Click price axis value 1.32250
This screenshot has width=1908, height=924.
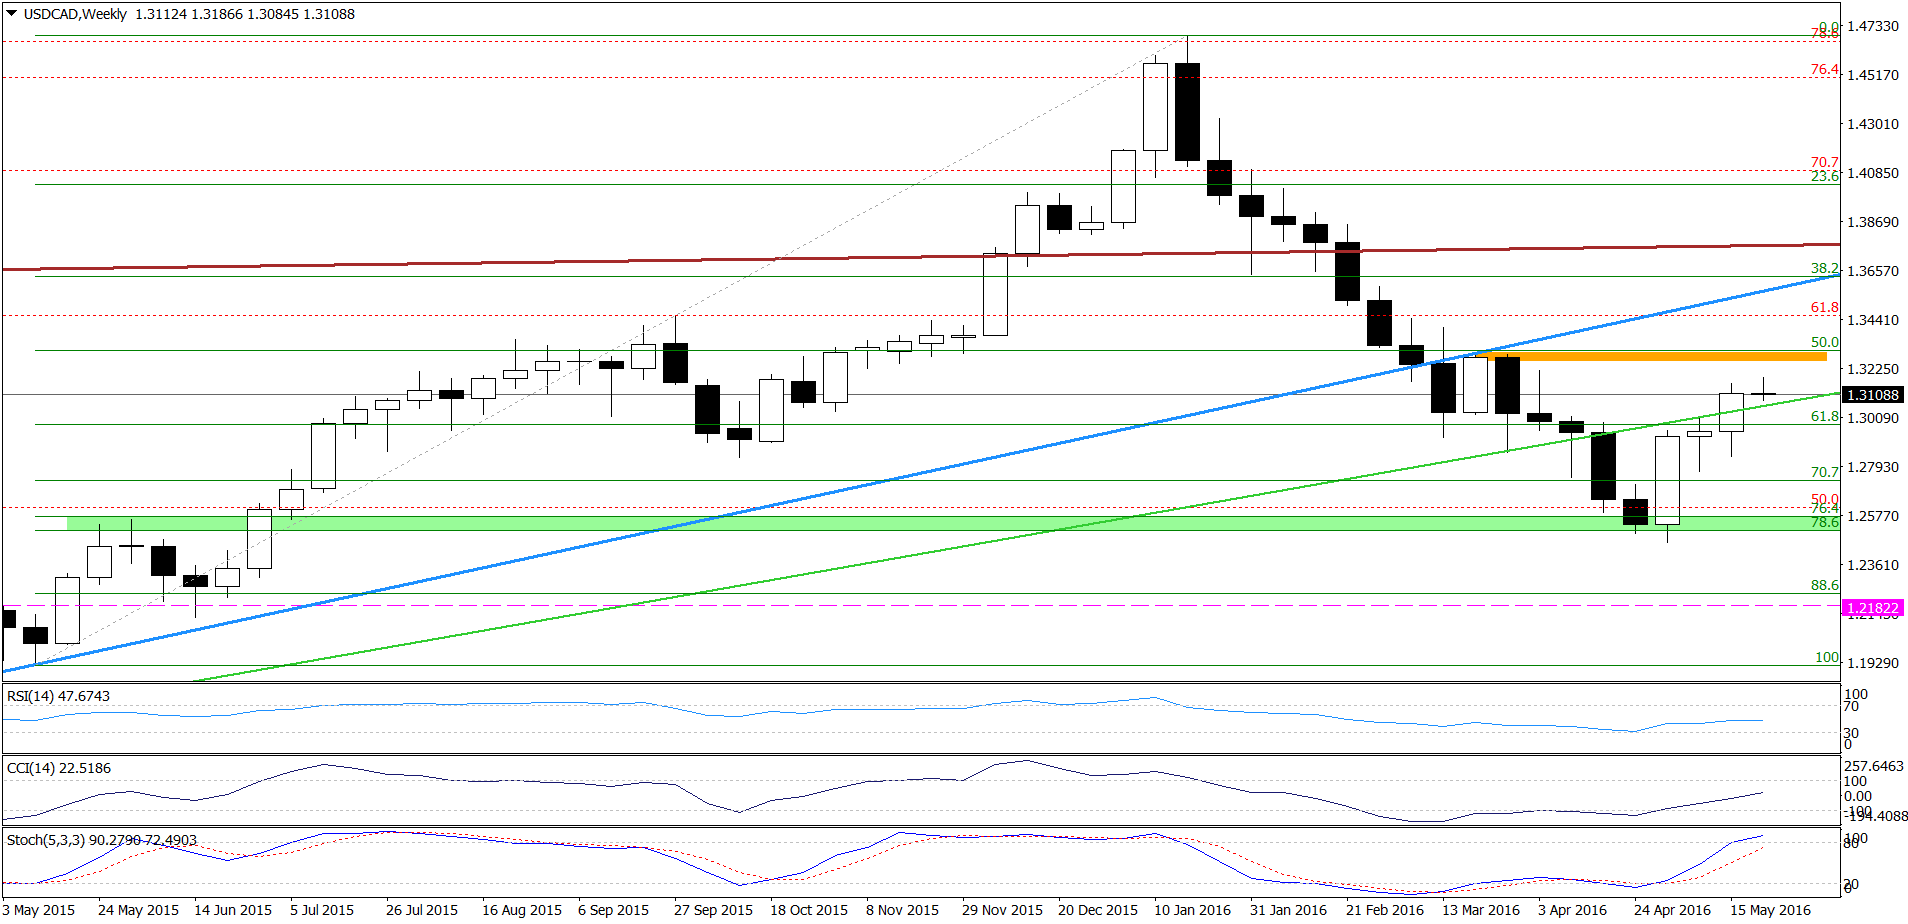(1873, 369)
